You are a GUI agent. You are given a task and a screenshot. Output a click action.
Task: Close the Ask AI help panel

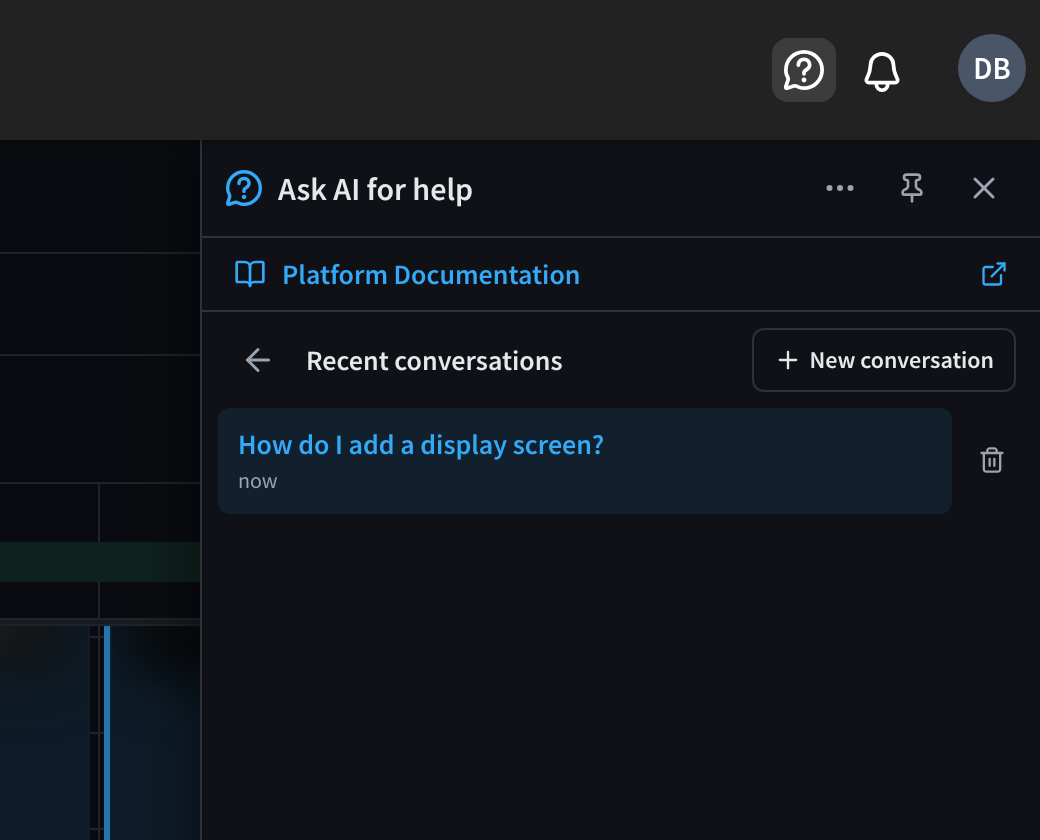coord(984,188)
